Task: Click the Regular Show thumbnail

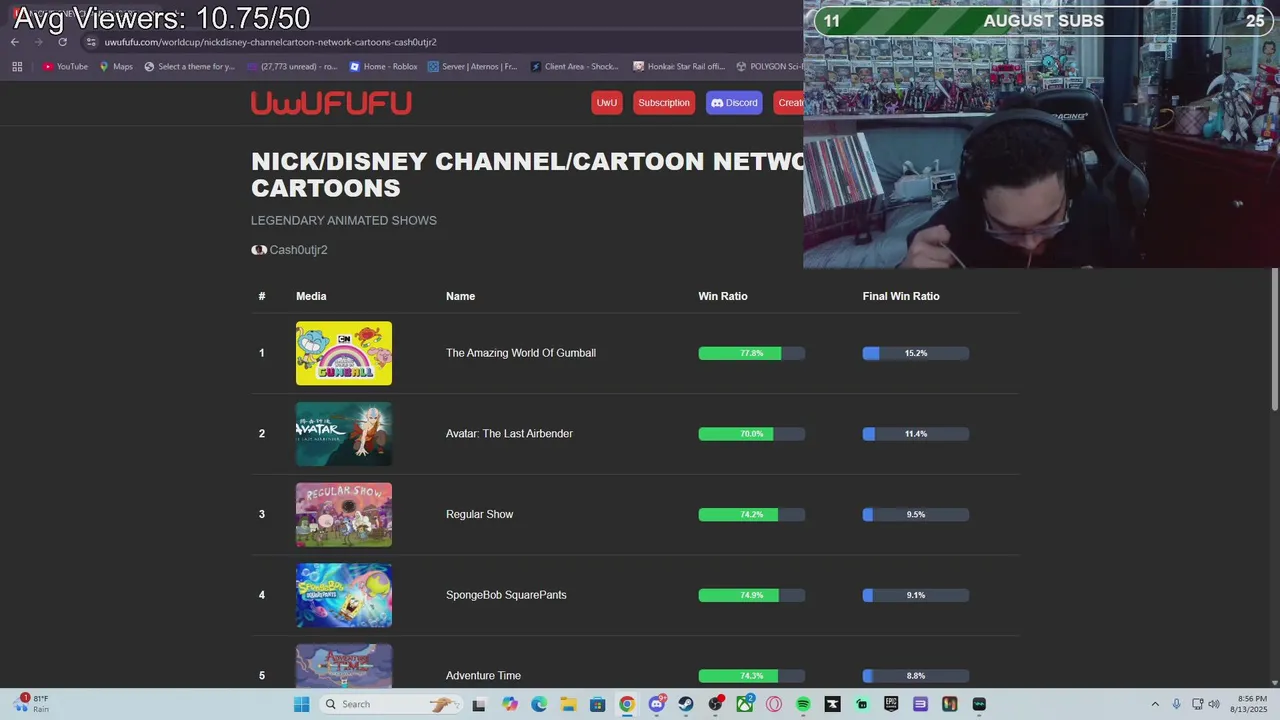Action: point(344,515)
